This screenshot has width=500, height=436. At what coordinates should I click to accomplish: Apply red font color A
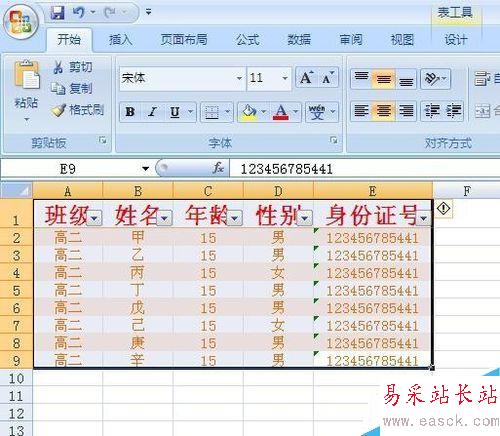281,112
